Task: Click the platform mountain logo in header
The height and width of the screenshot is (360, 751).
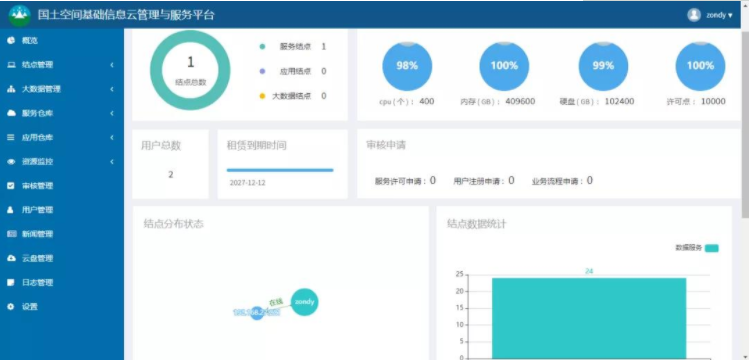Action: [20, 15]
